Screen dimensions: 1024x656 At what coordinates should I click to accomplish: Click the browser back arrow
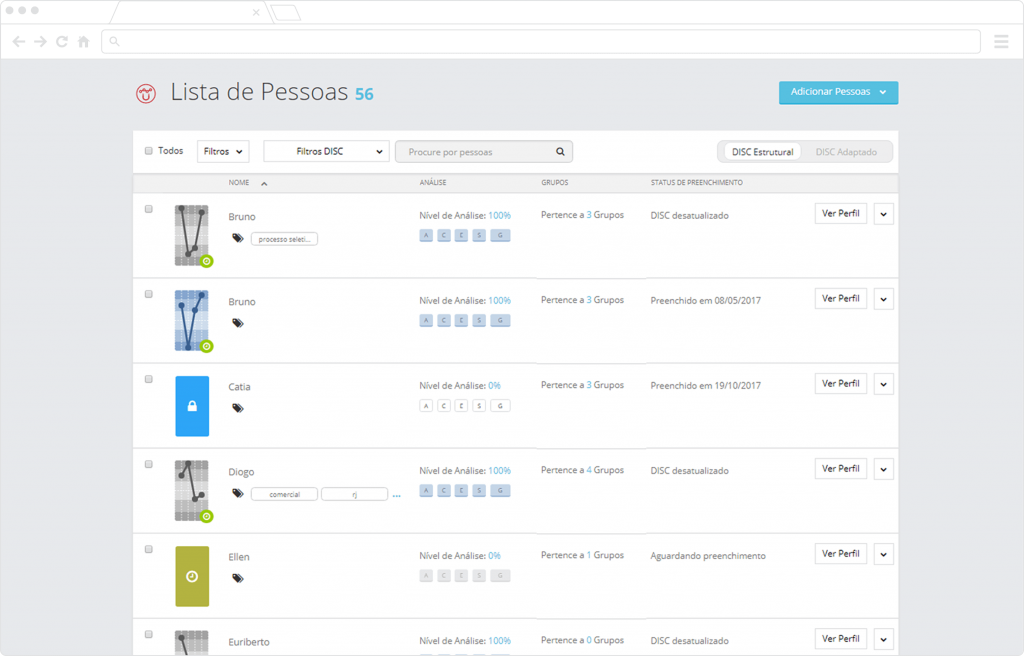point(19,42)
